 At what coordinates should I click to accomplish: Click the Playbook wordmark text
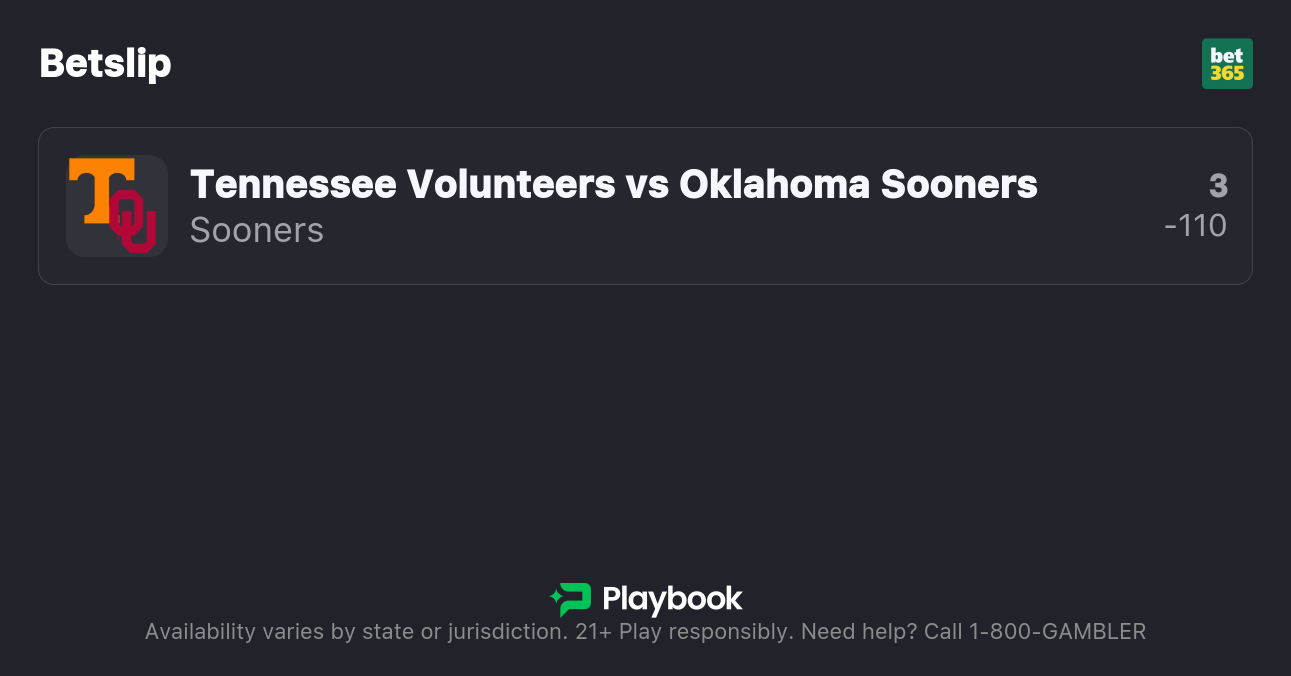click(672, 599)
